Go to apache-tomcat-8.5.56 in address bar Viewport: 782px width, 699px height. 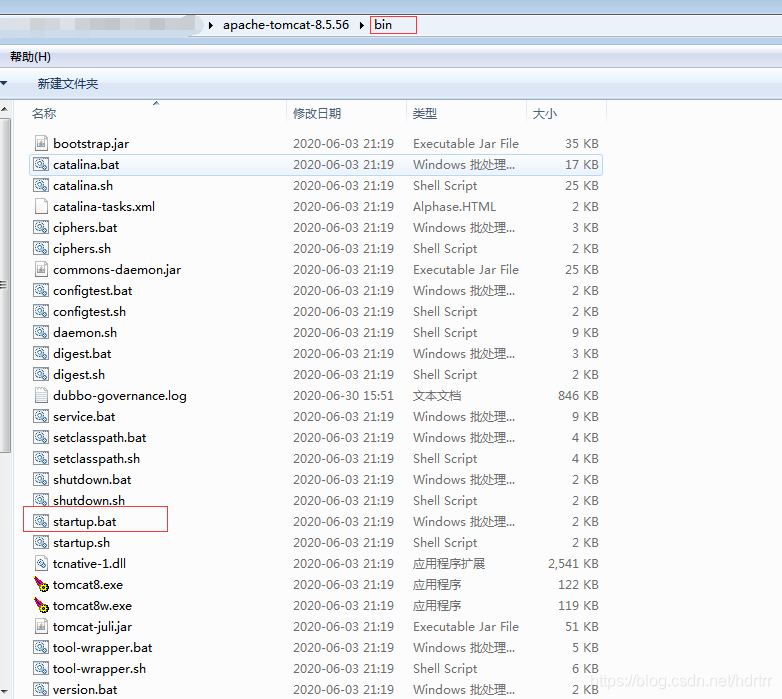[286, 25]
